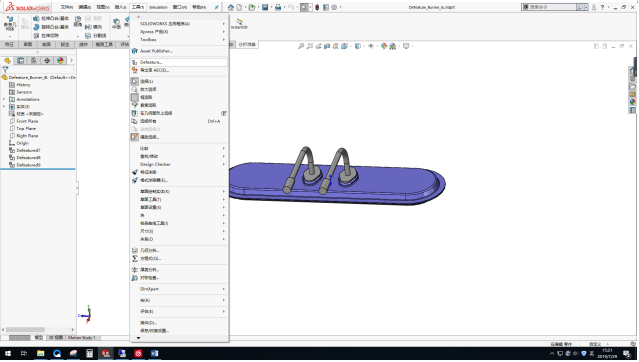Open the DisplayManager appearance ball tab
This screenshot has width=639, height=362.
click(60, 60)
